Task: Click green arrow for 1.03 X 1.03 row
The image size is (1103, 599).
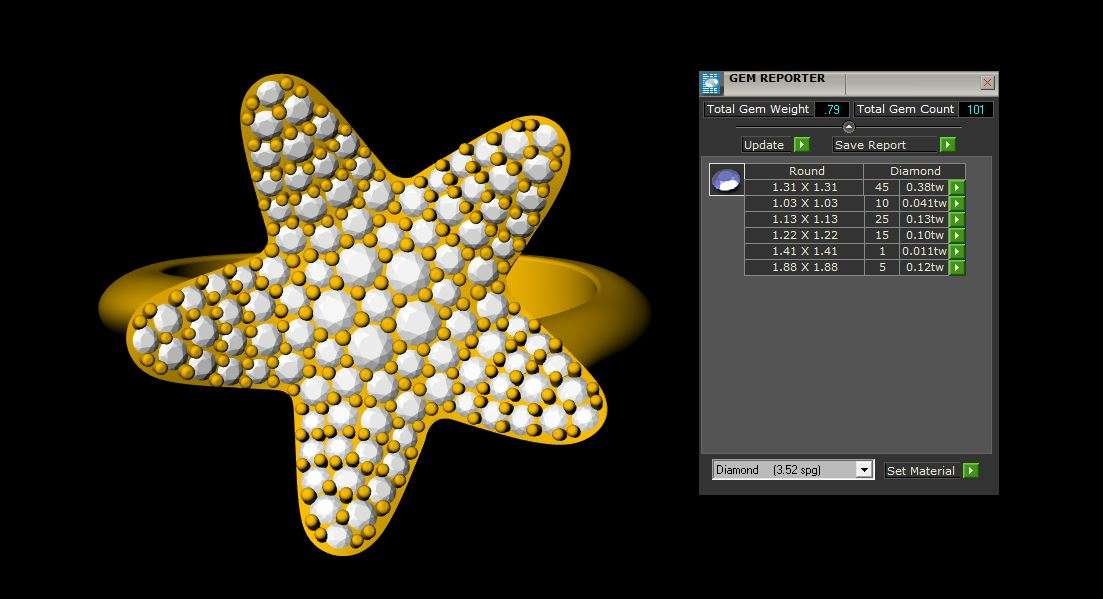Action: tap(957, 203)
